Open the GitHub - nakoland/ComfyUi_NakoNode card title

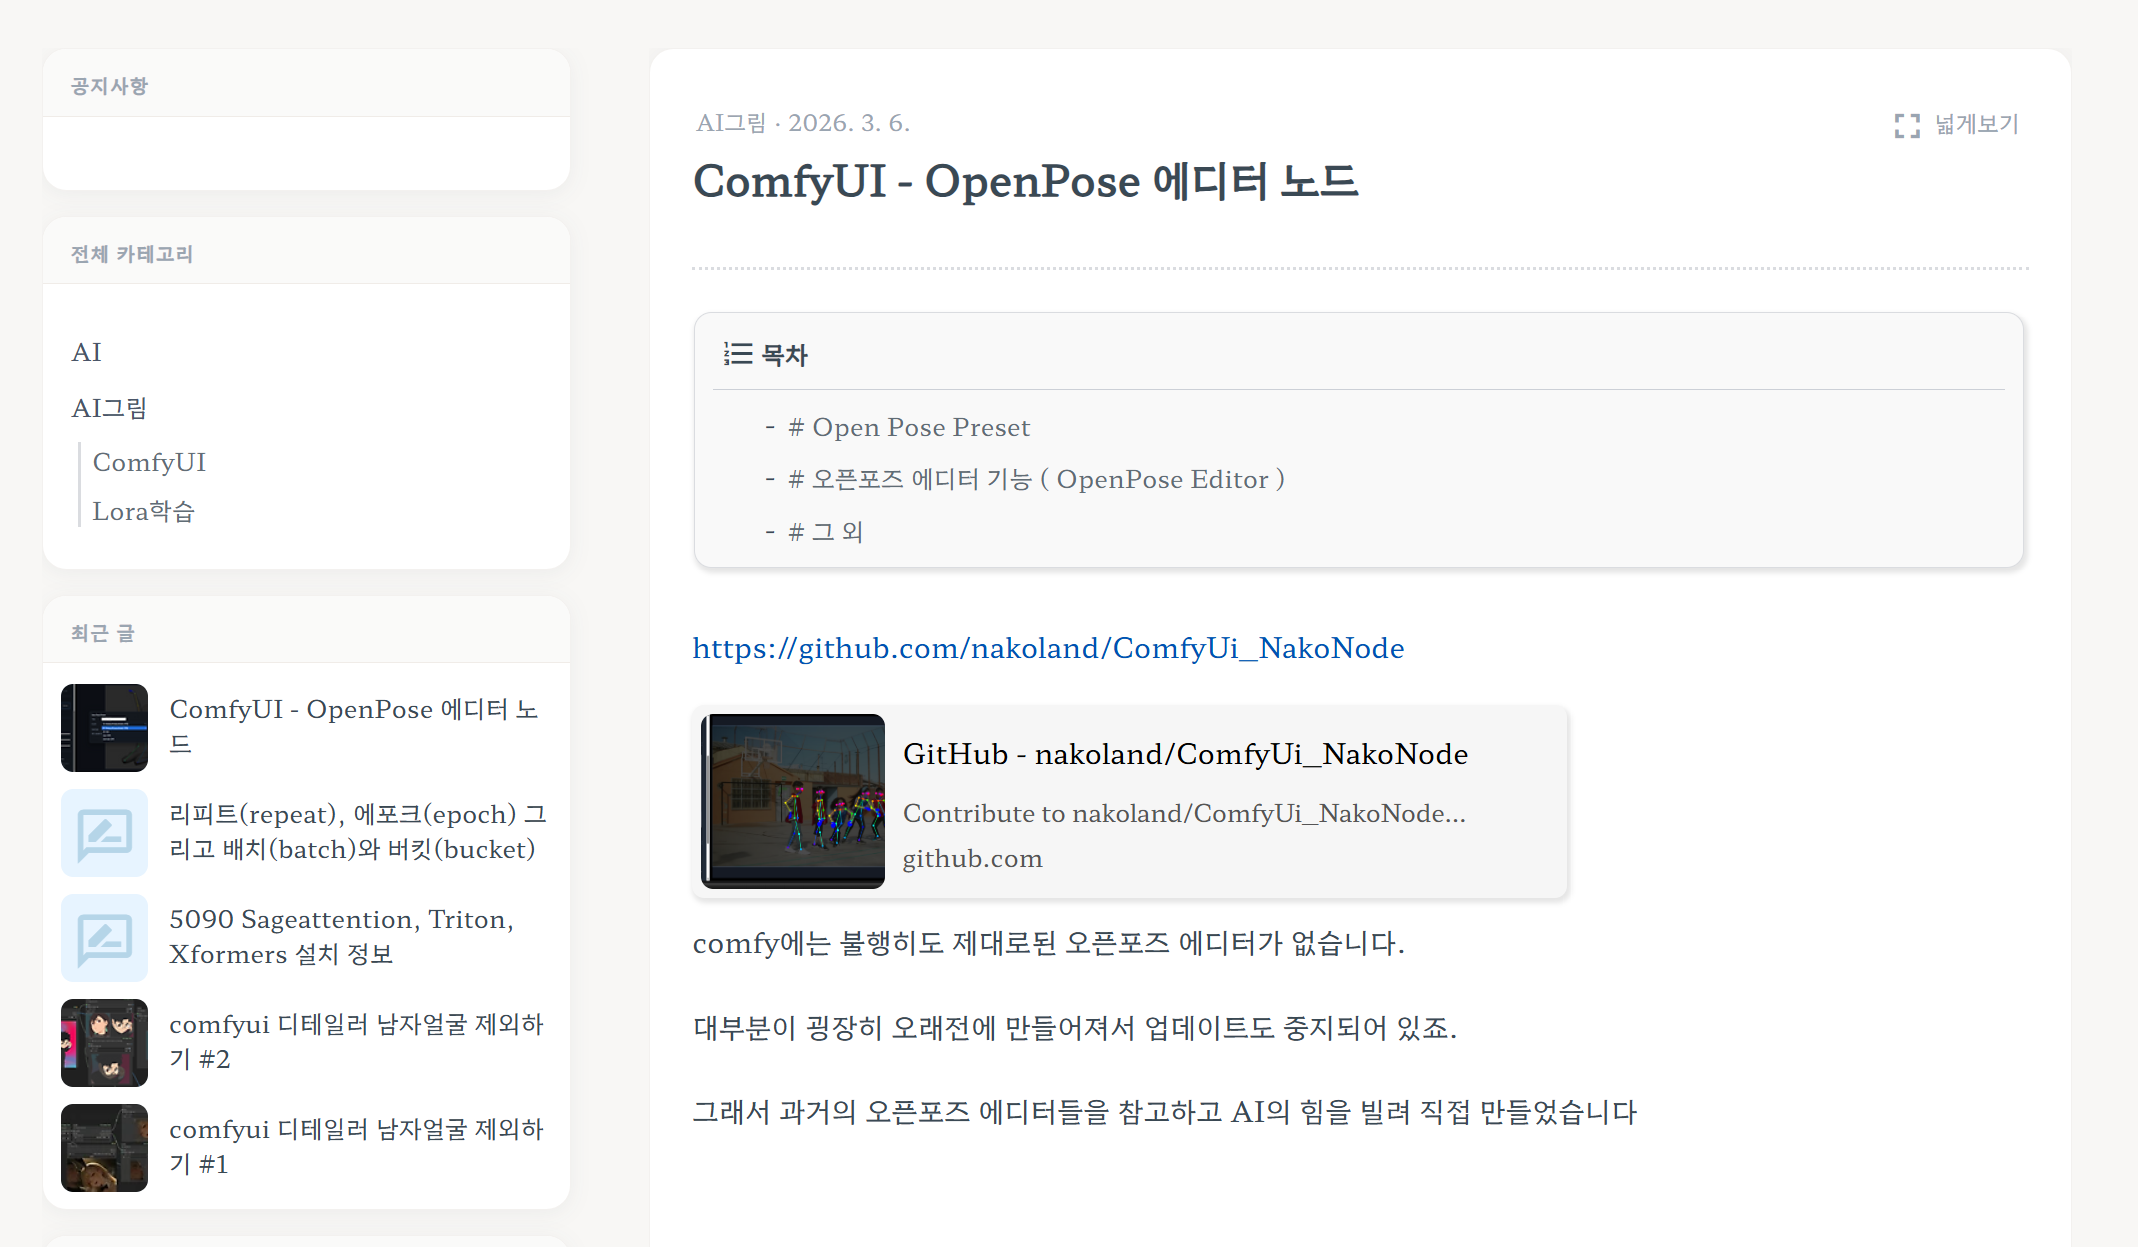pos(1185,754)
